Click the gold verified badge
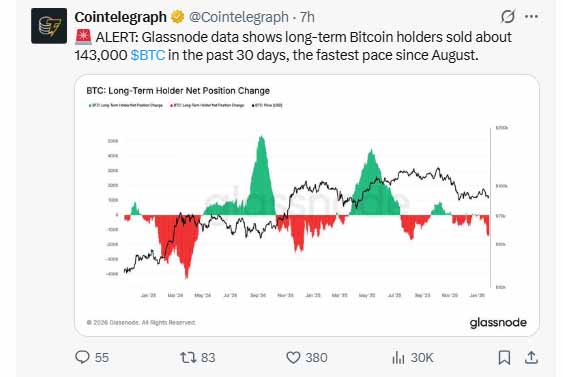The height and width of the screenshot is (377, 563). pyautogui.click(x=177, y=17)
